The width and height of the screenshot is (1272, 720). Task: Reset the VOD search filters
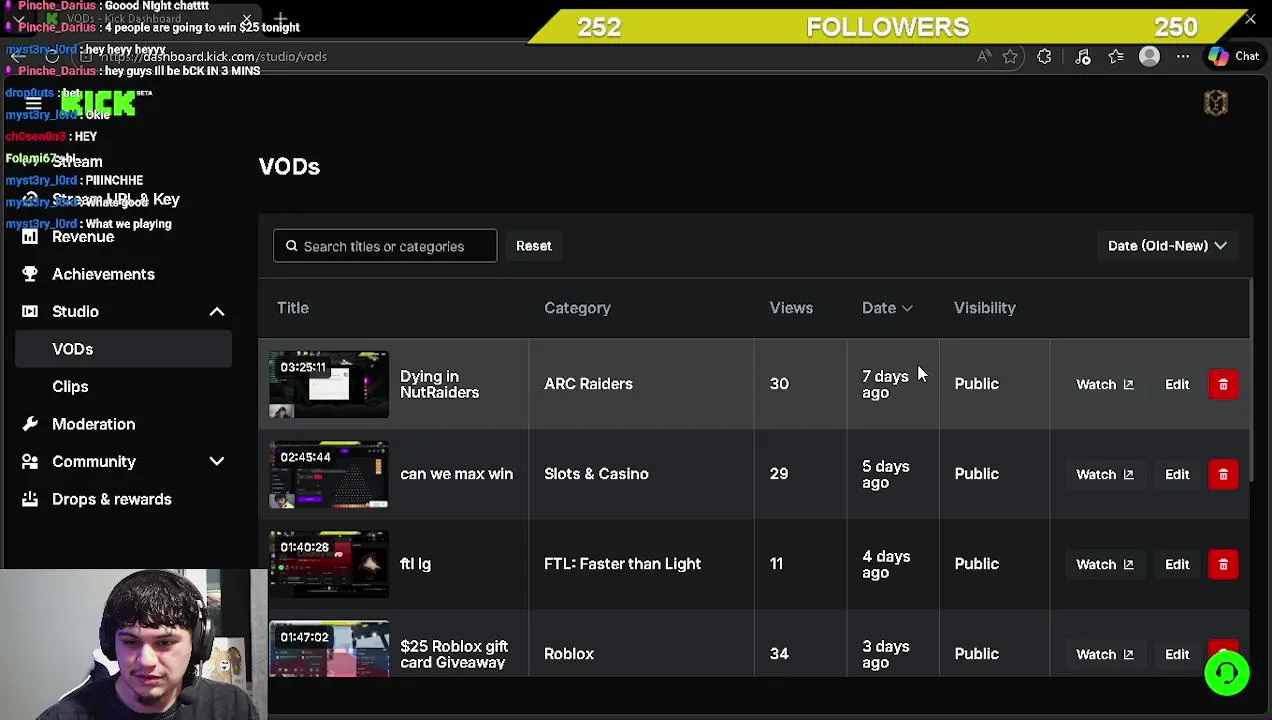click(x=533, y=246)
